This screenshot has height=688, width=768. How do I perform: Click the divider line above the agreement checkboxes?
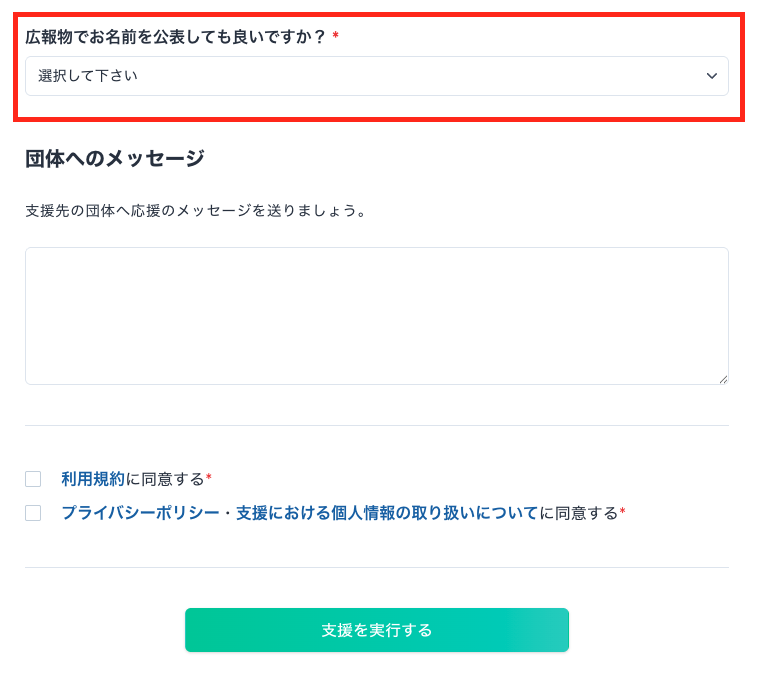click(x=376, y=426)
